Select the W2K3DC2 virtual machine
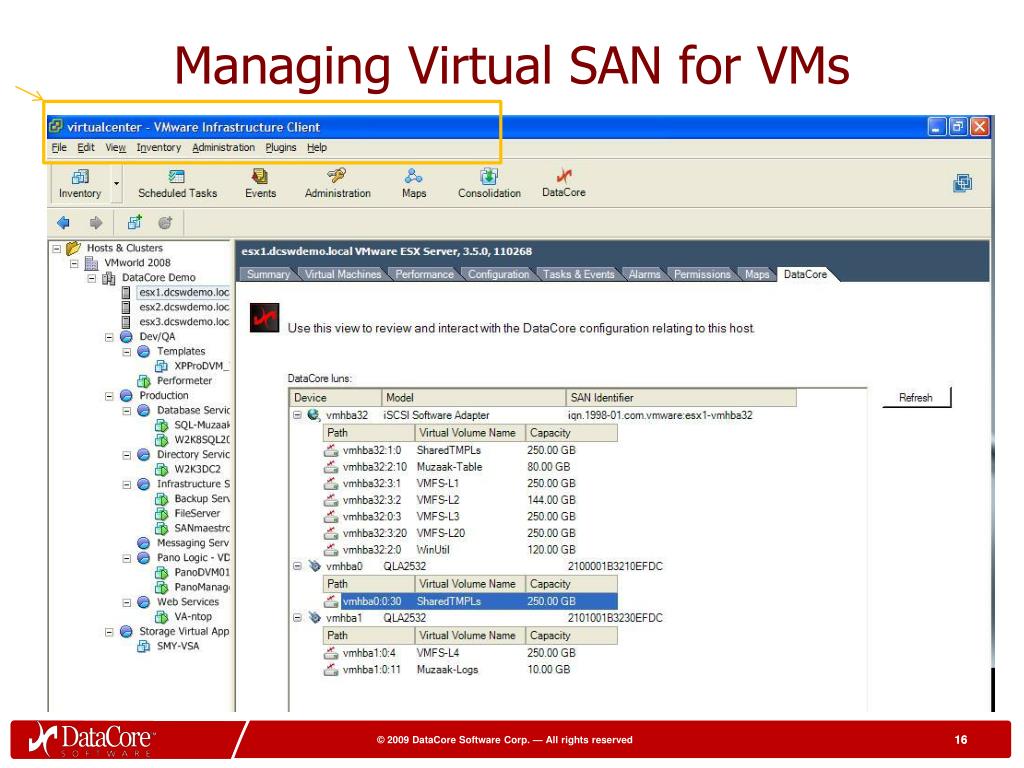 coord(197,469)
